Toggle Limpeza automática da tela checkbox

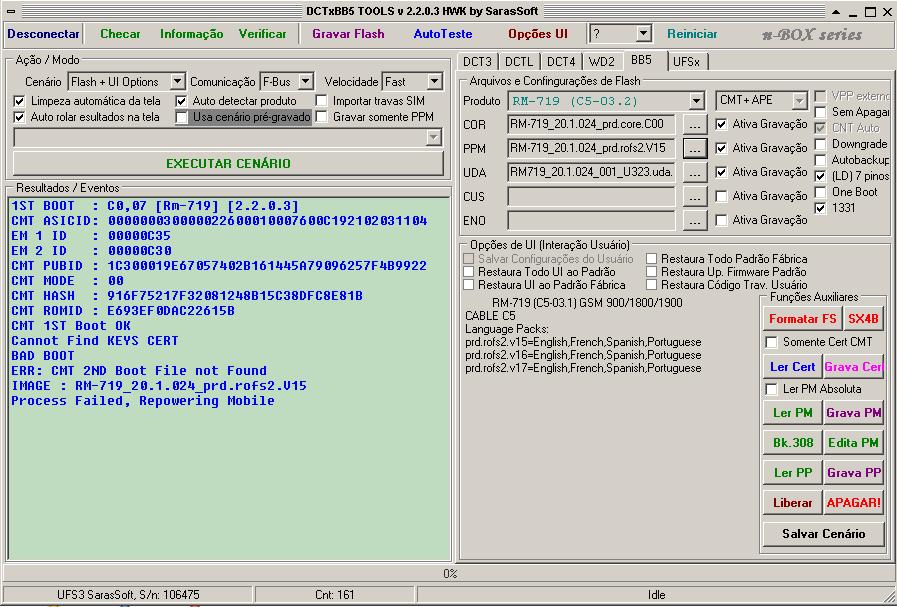coord(19,101)
